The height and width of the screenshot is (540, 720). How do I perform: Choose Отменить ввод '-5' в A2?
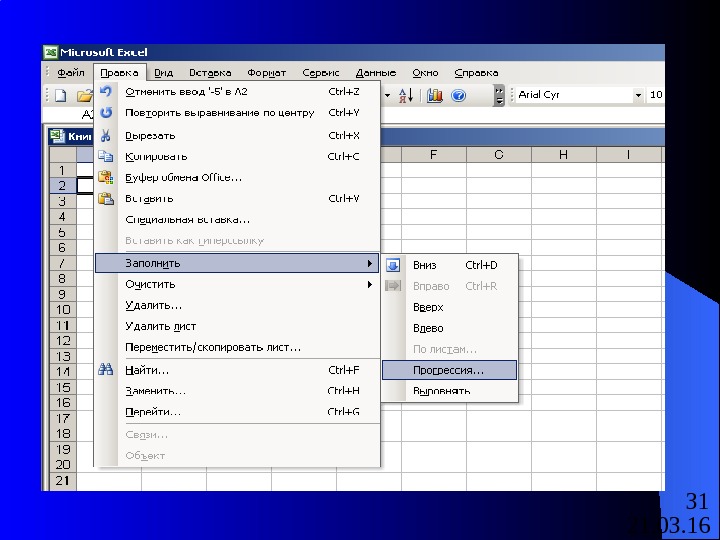tap(237, 91)
